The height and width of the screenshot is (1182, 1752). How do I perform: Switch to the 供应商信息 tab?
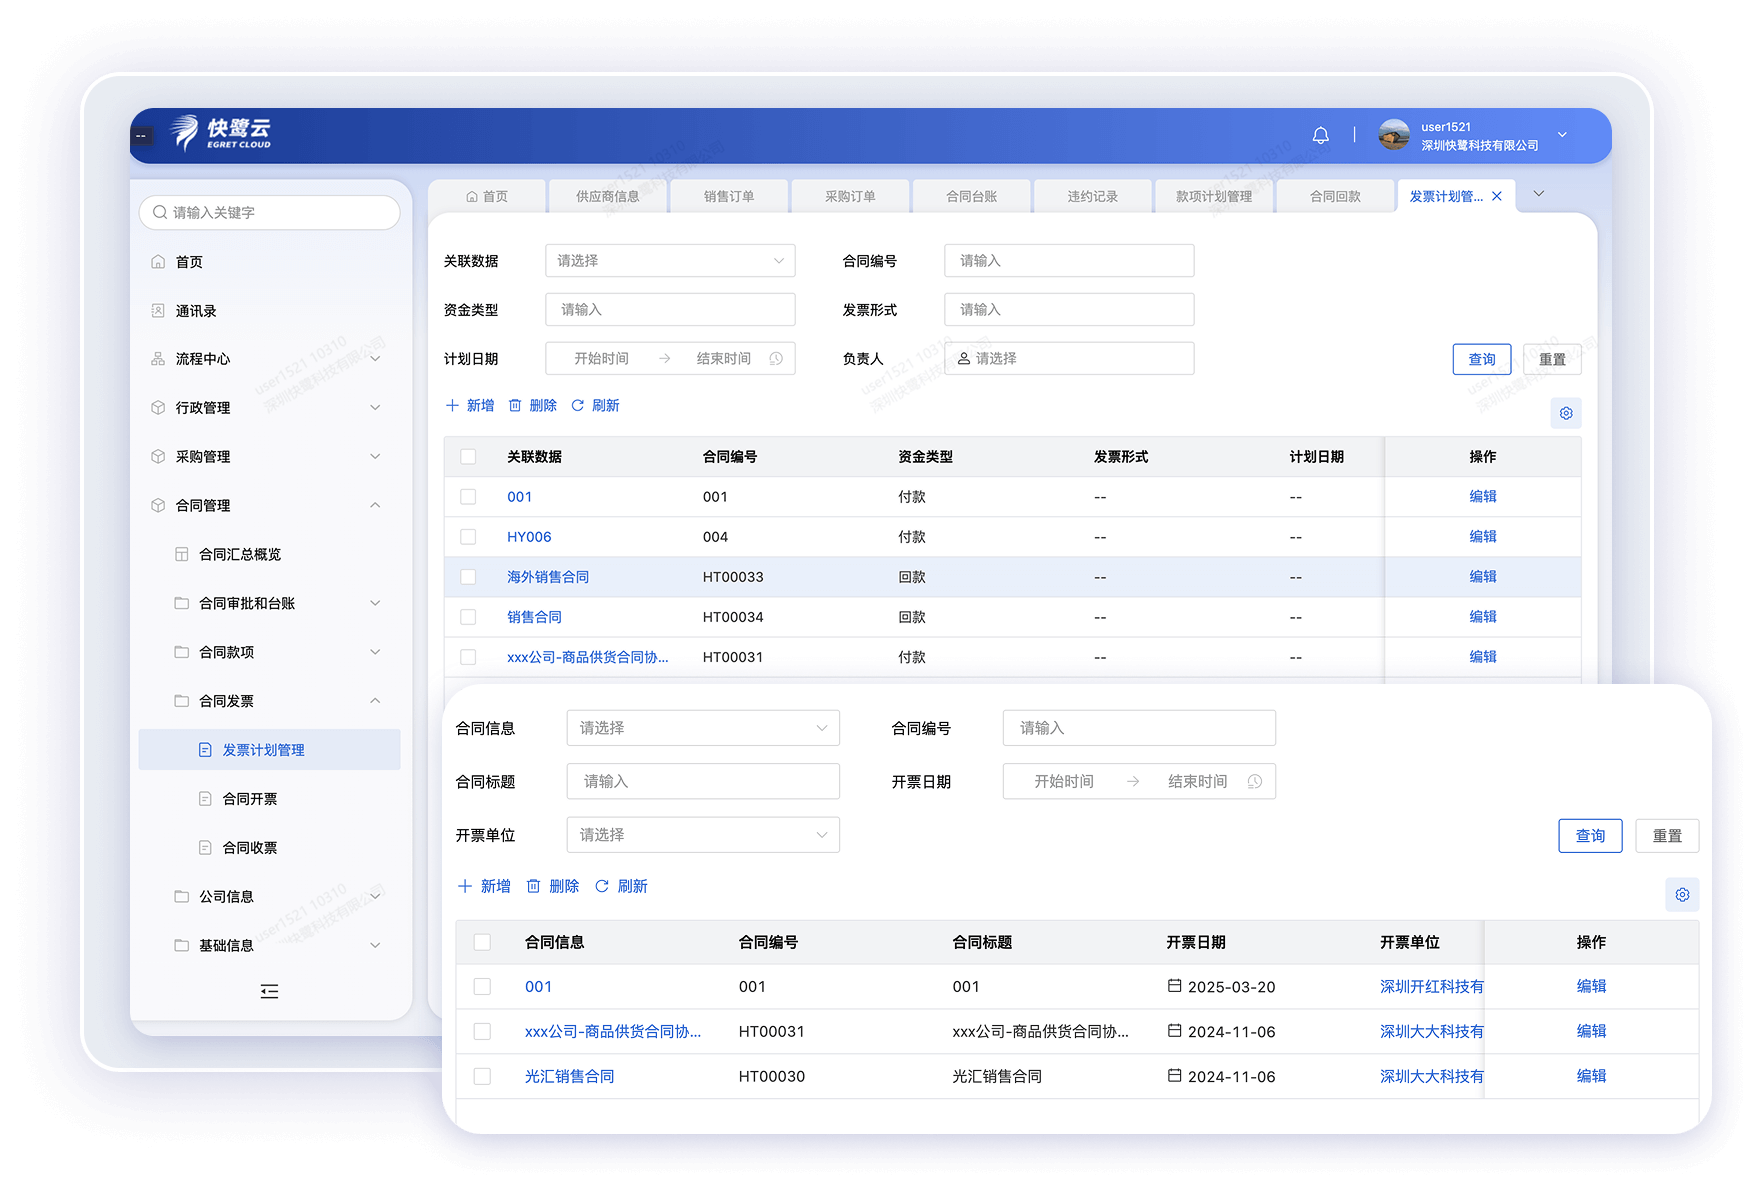coord(608,196)
